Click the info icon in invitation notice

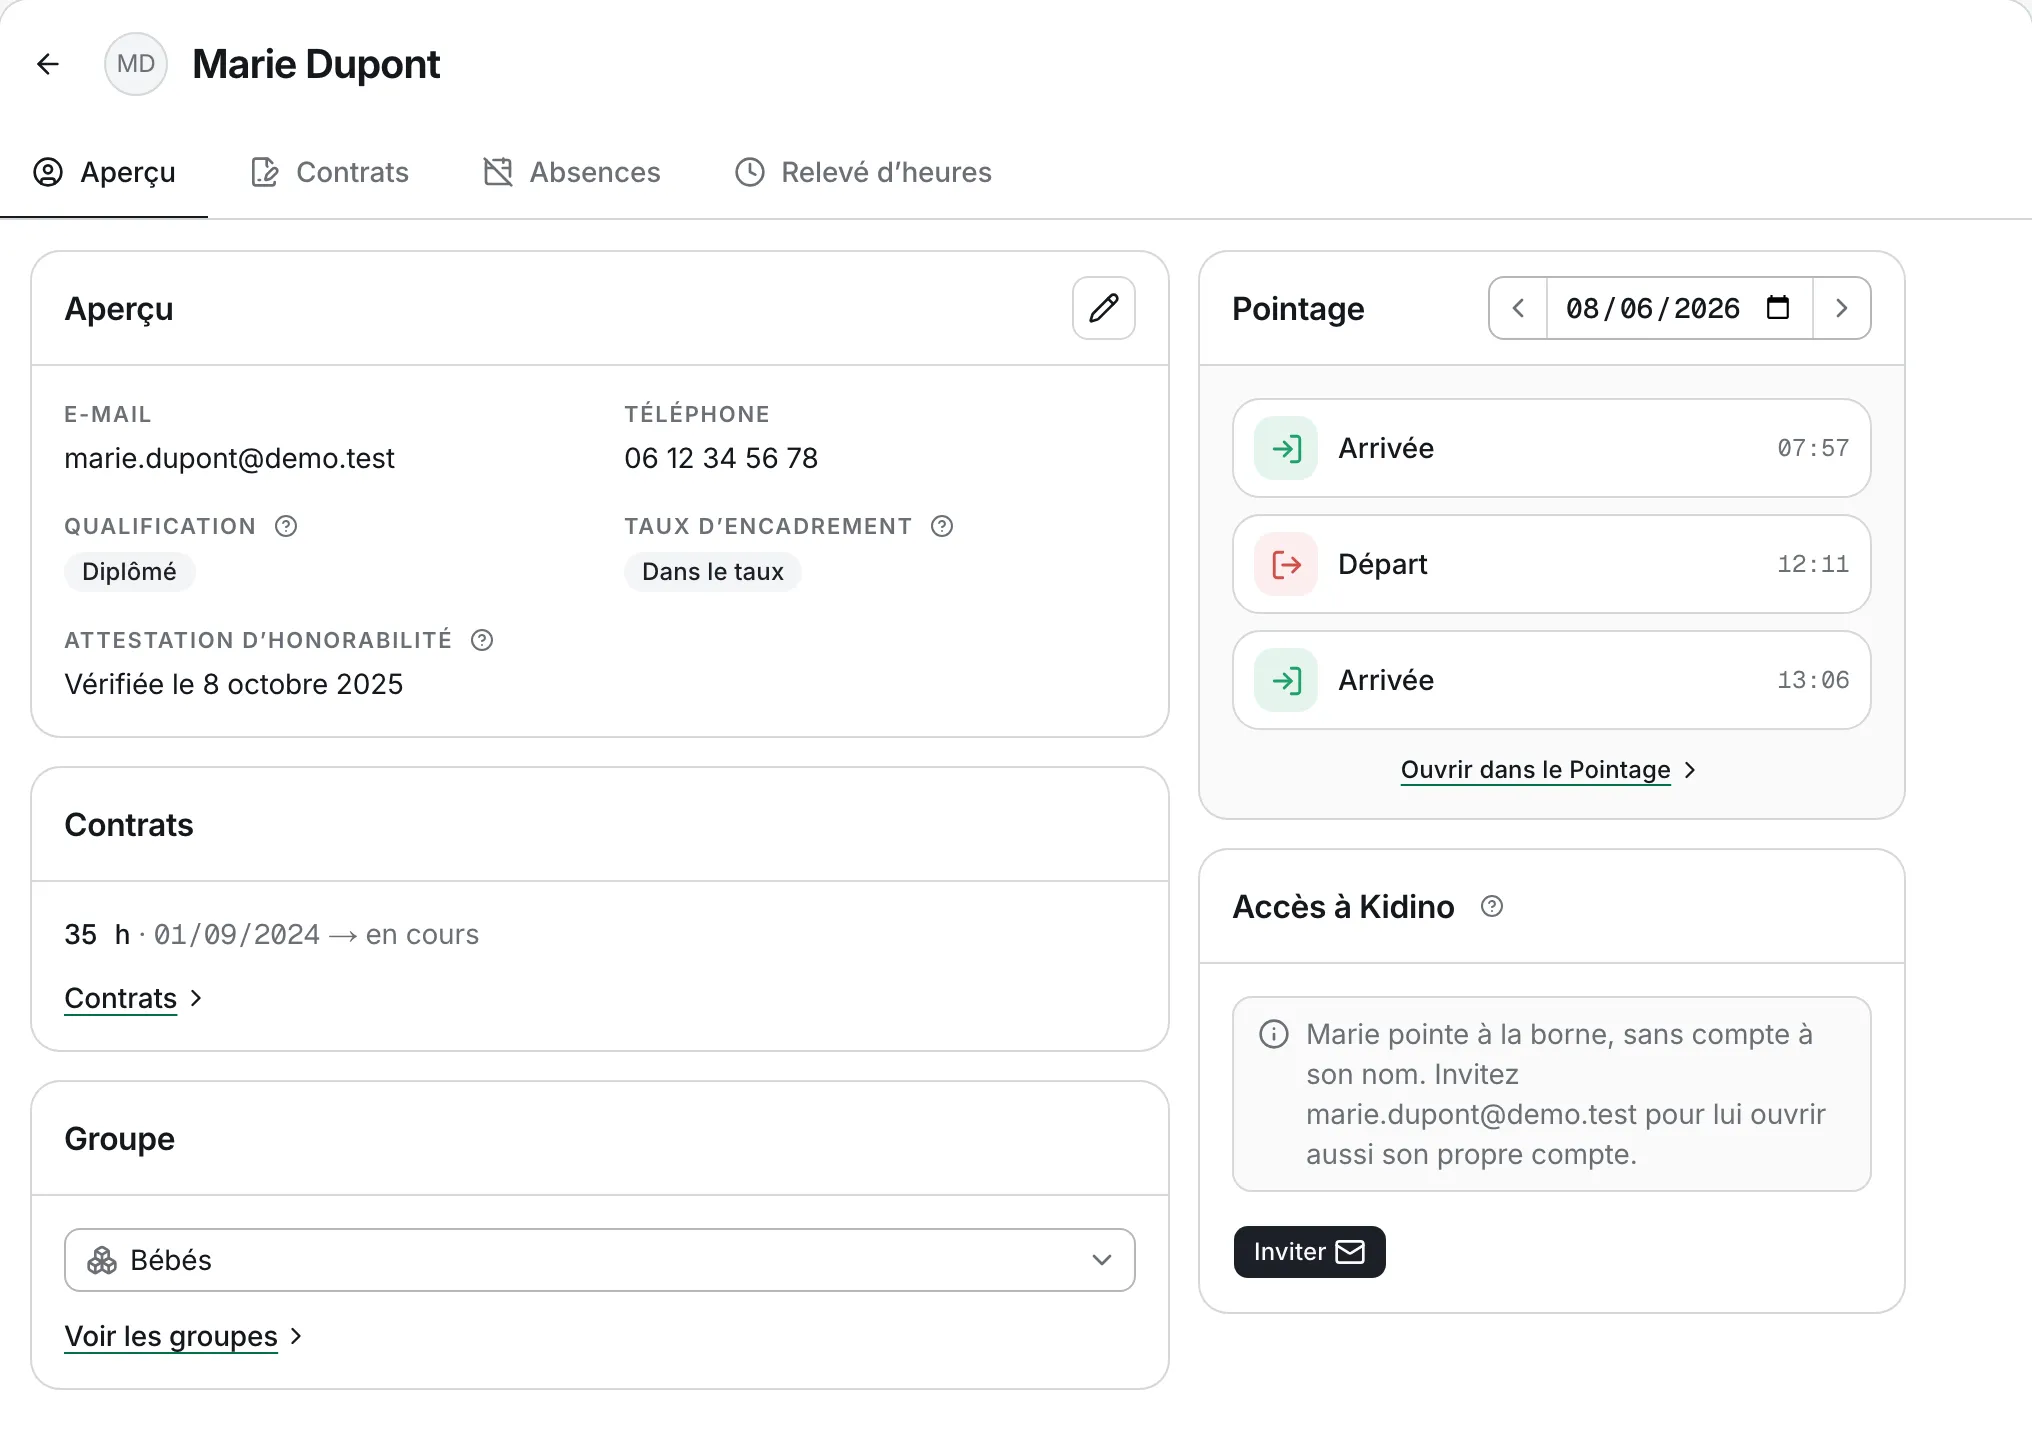click(1274, 1034)
